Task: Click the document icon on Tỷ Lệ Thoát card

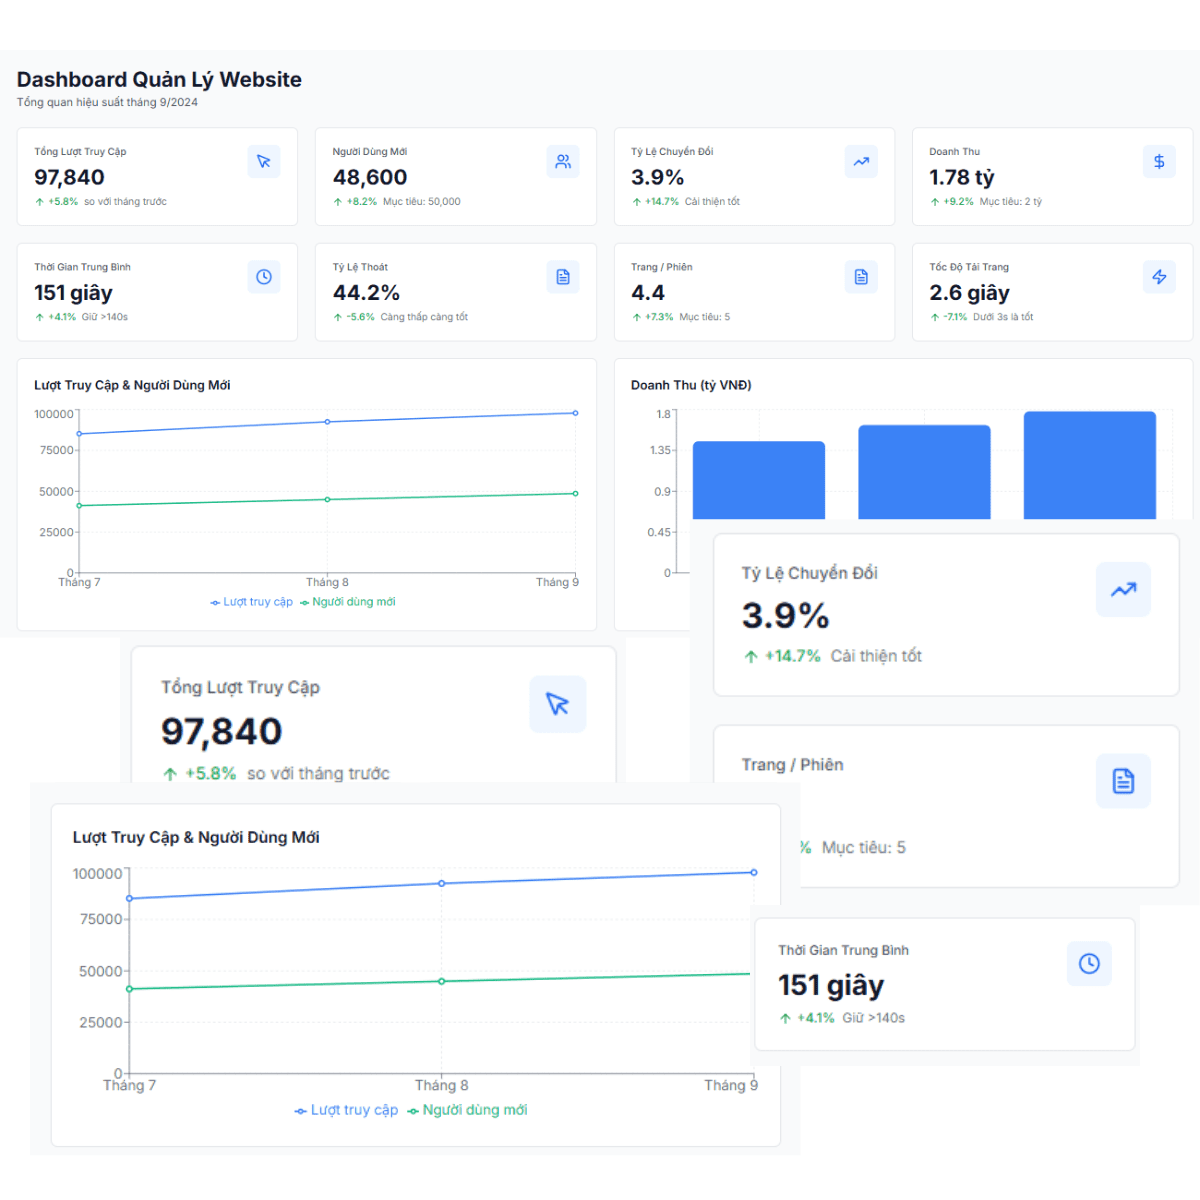Action: (563, 277)
